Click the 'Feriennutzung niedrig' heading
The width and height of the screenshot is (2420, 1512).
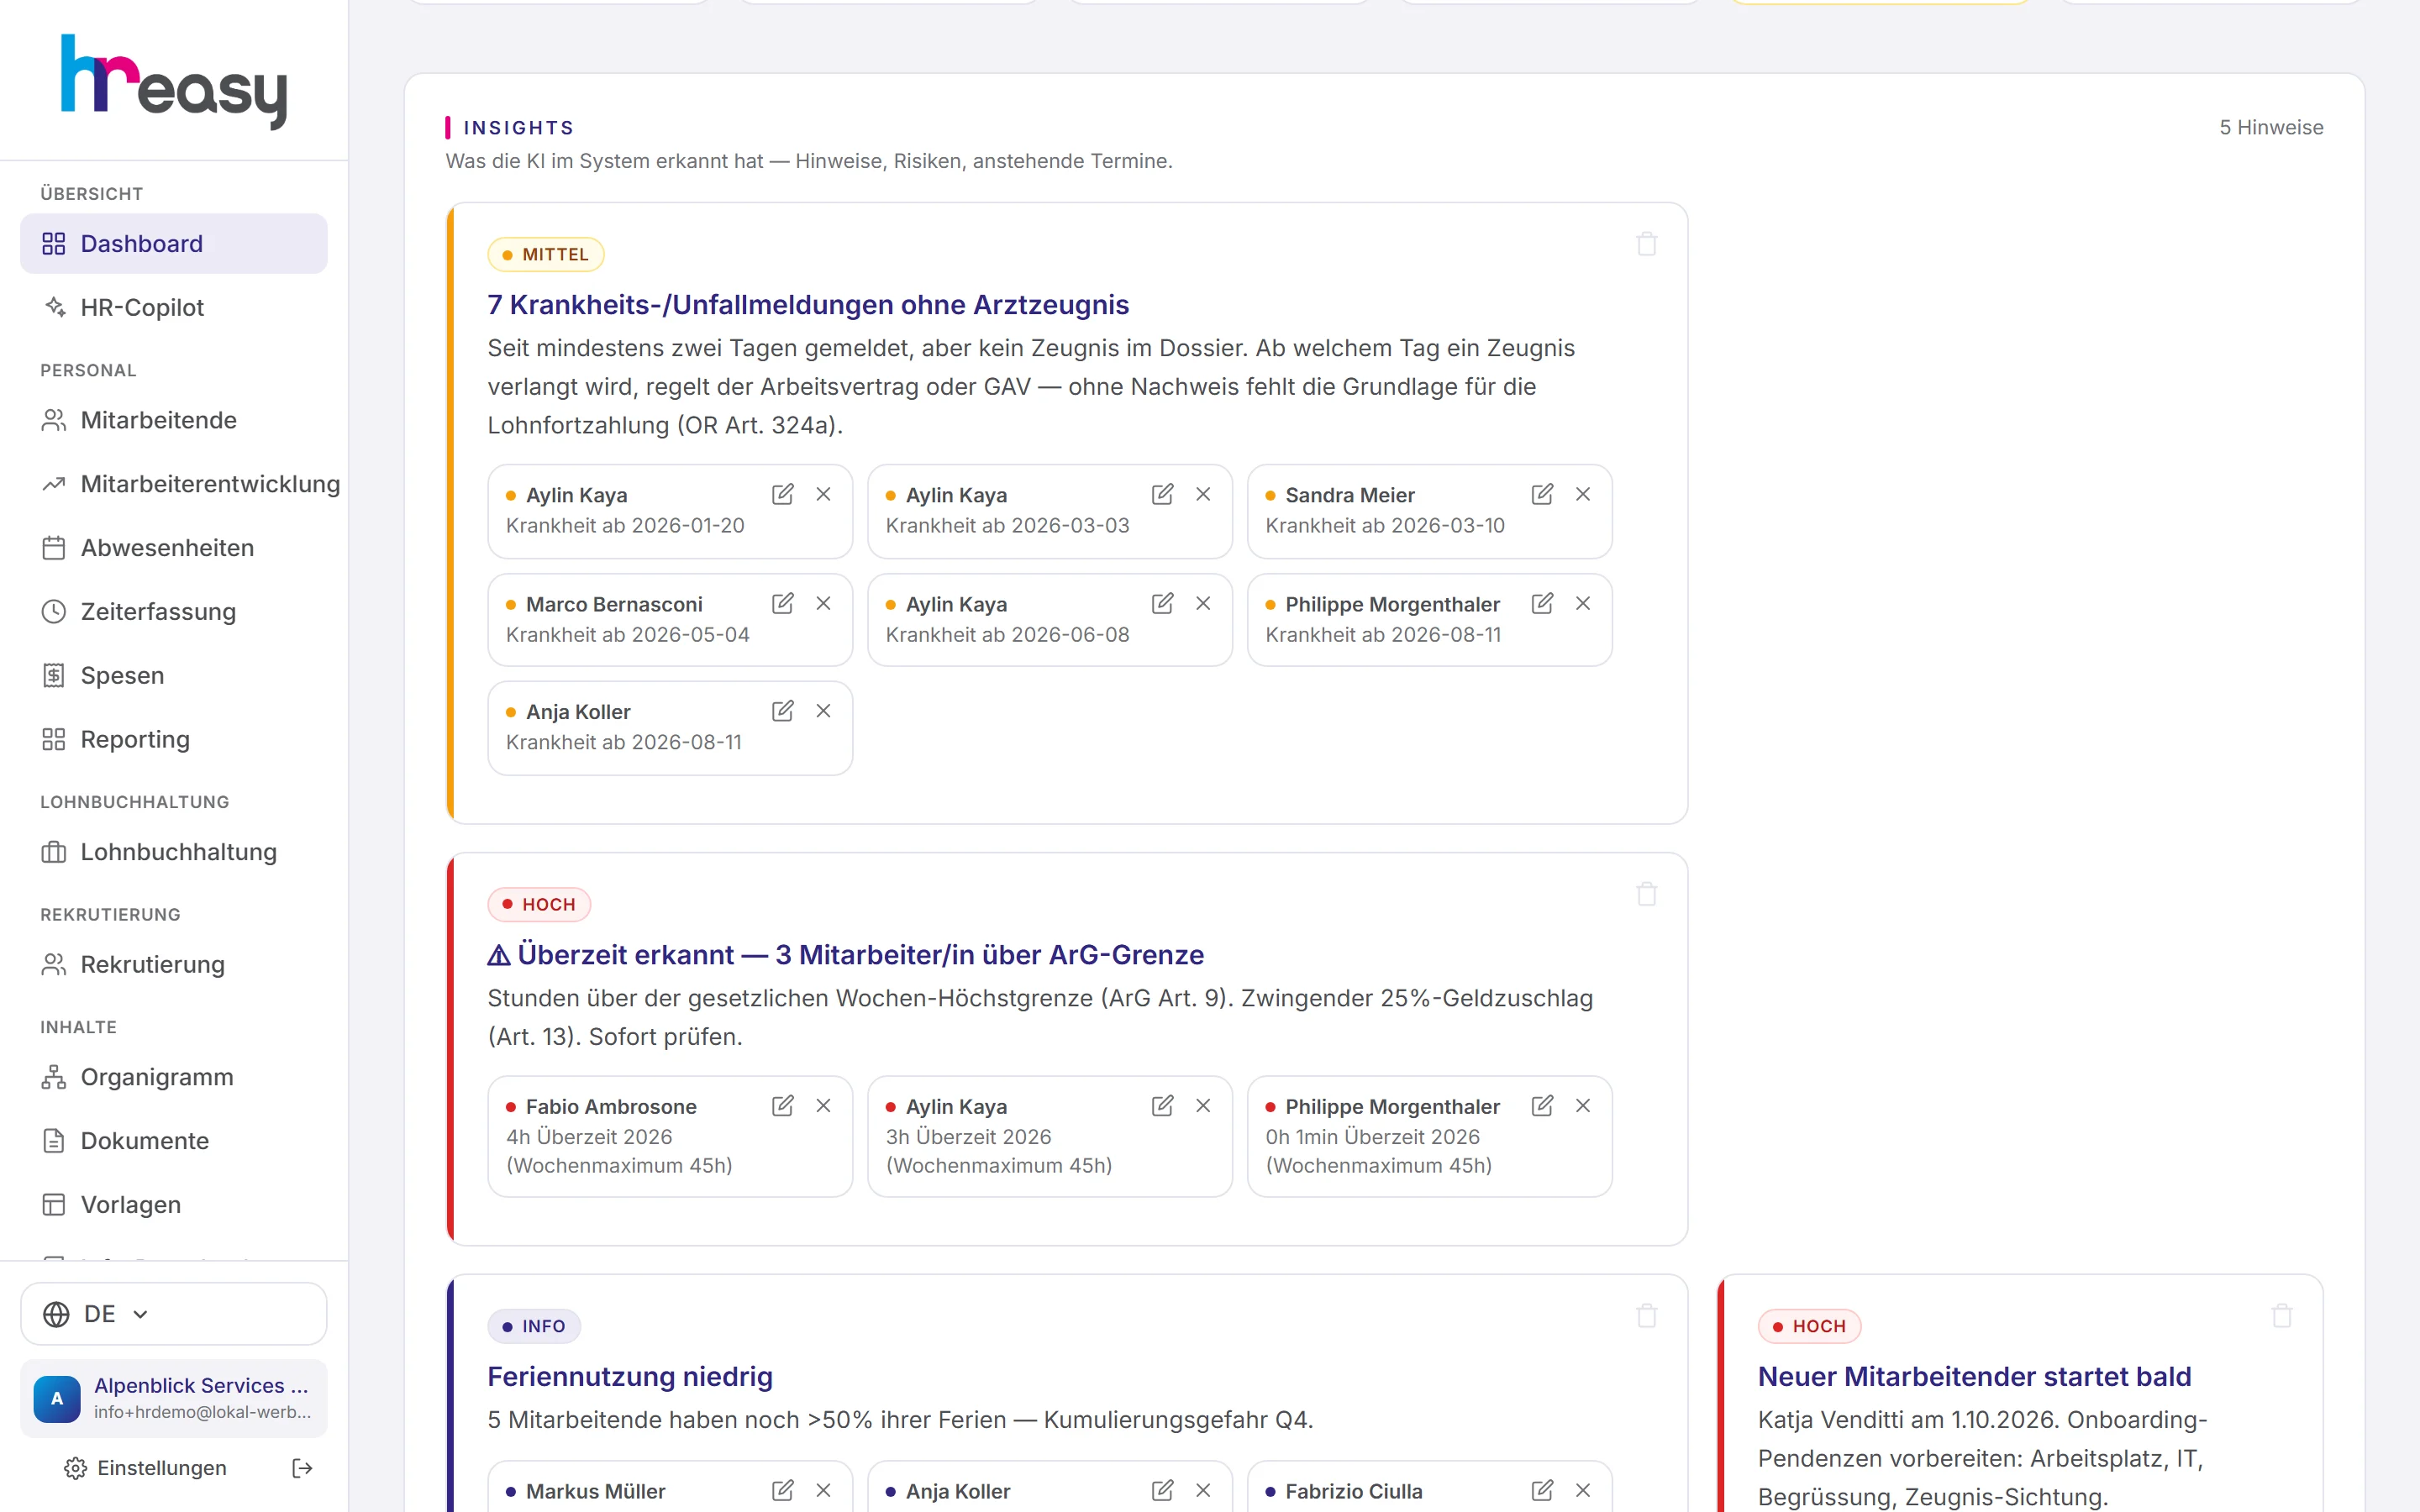(630, 1377)
